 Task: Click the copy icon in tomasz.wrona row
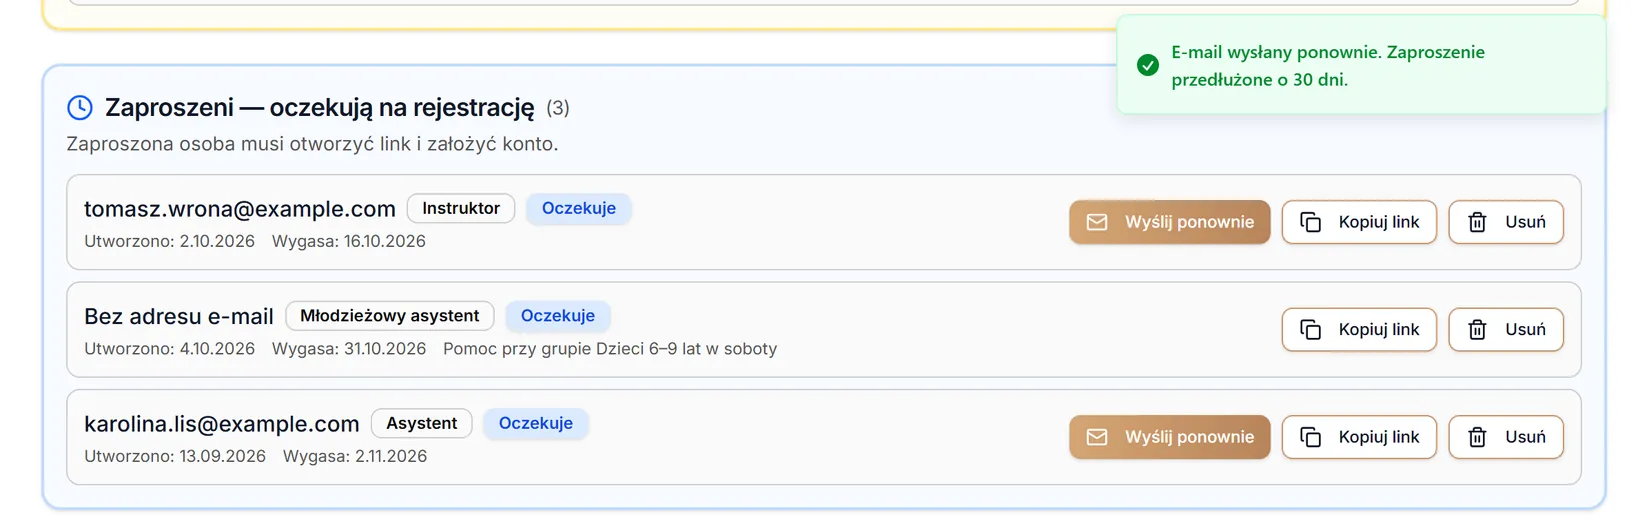click(x=1310, y=222)
